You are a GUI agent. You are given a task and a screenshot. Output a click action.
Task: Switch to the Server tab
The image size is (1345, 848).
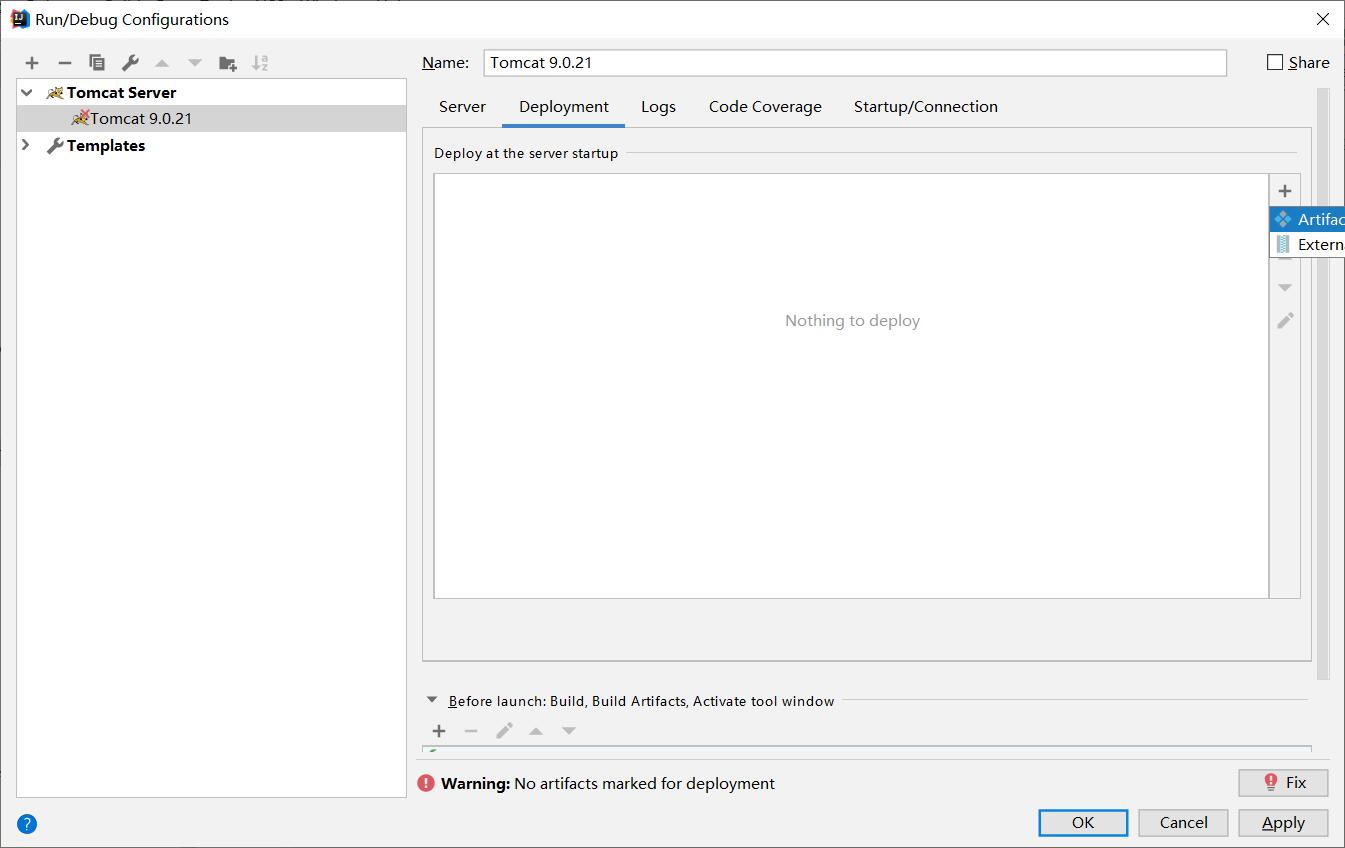point(462,107)
